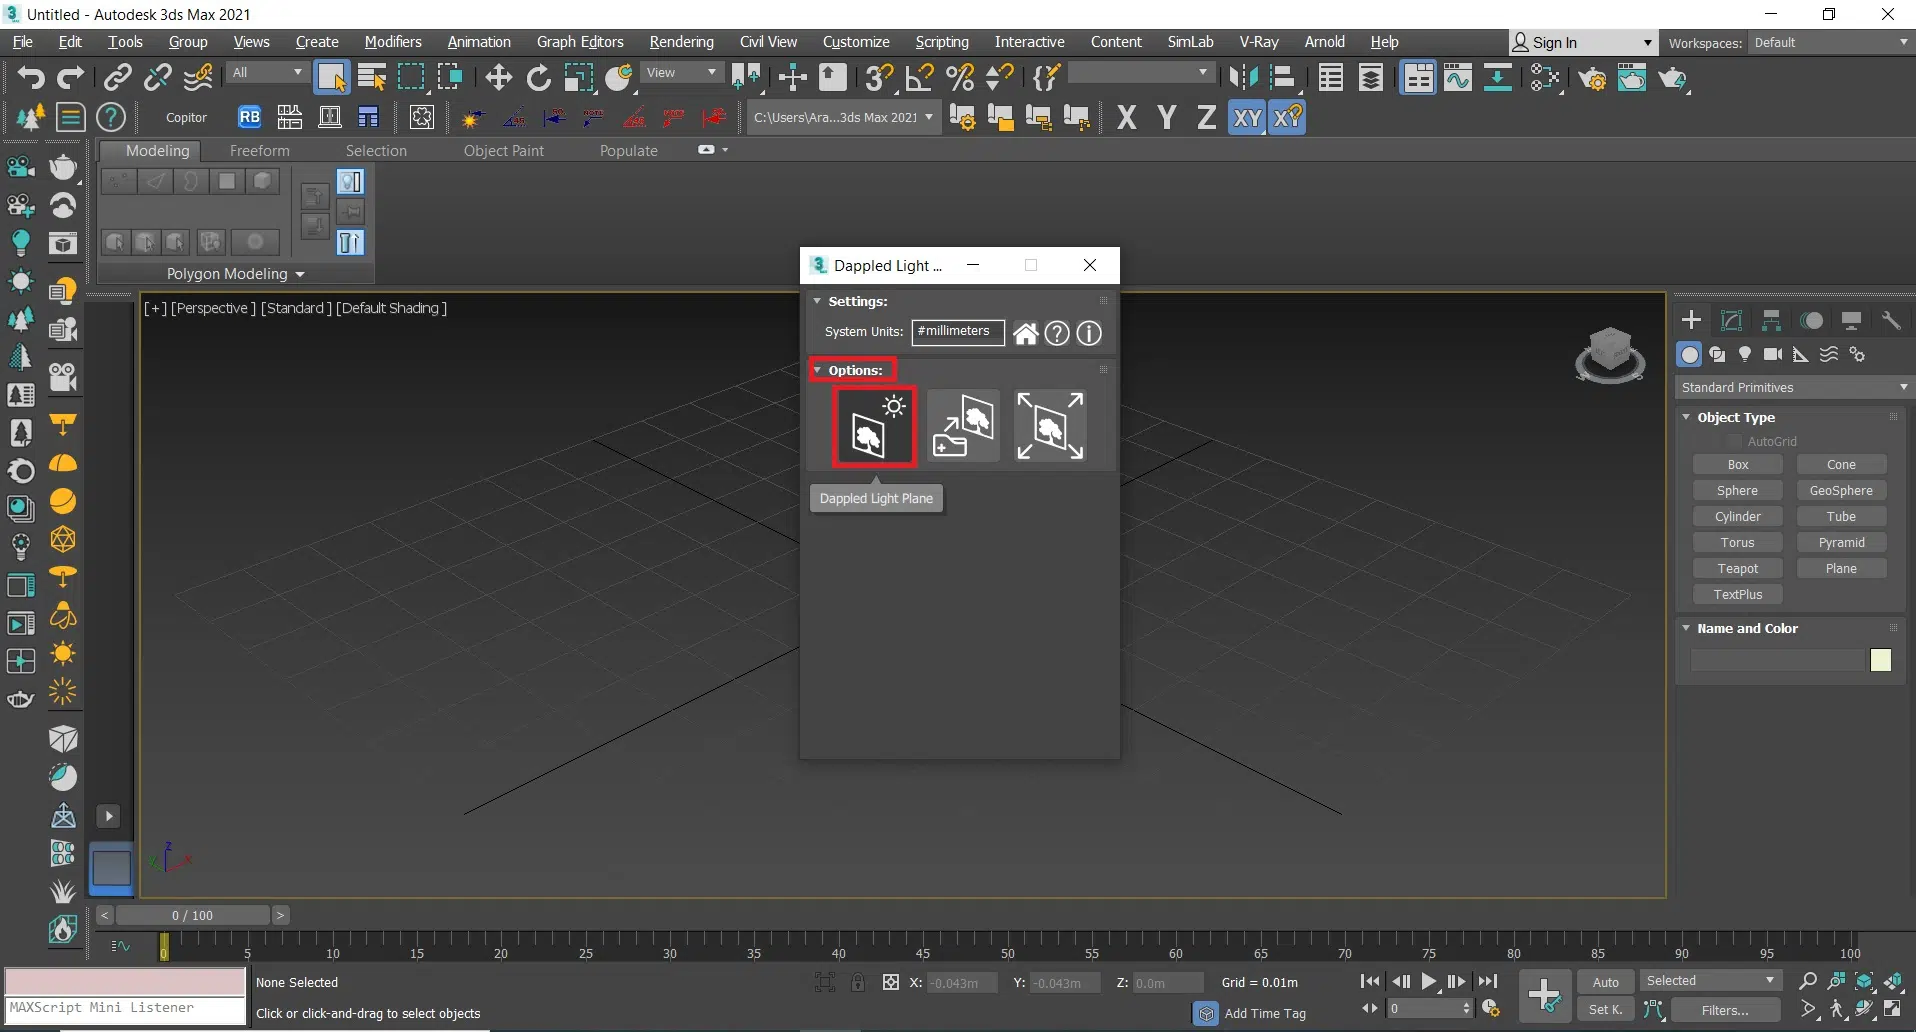The width and height of the screenshot is (1916, 1032).
Task: Click the Dappled Light Plane icon
Action: tap(873, 426)
